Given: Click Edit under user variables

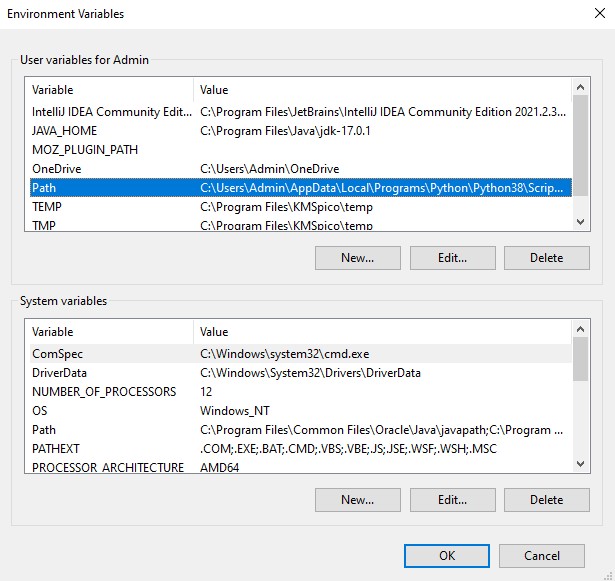Looking at the screenshot, I should [x=453, y=258].
